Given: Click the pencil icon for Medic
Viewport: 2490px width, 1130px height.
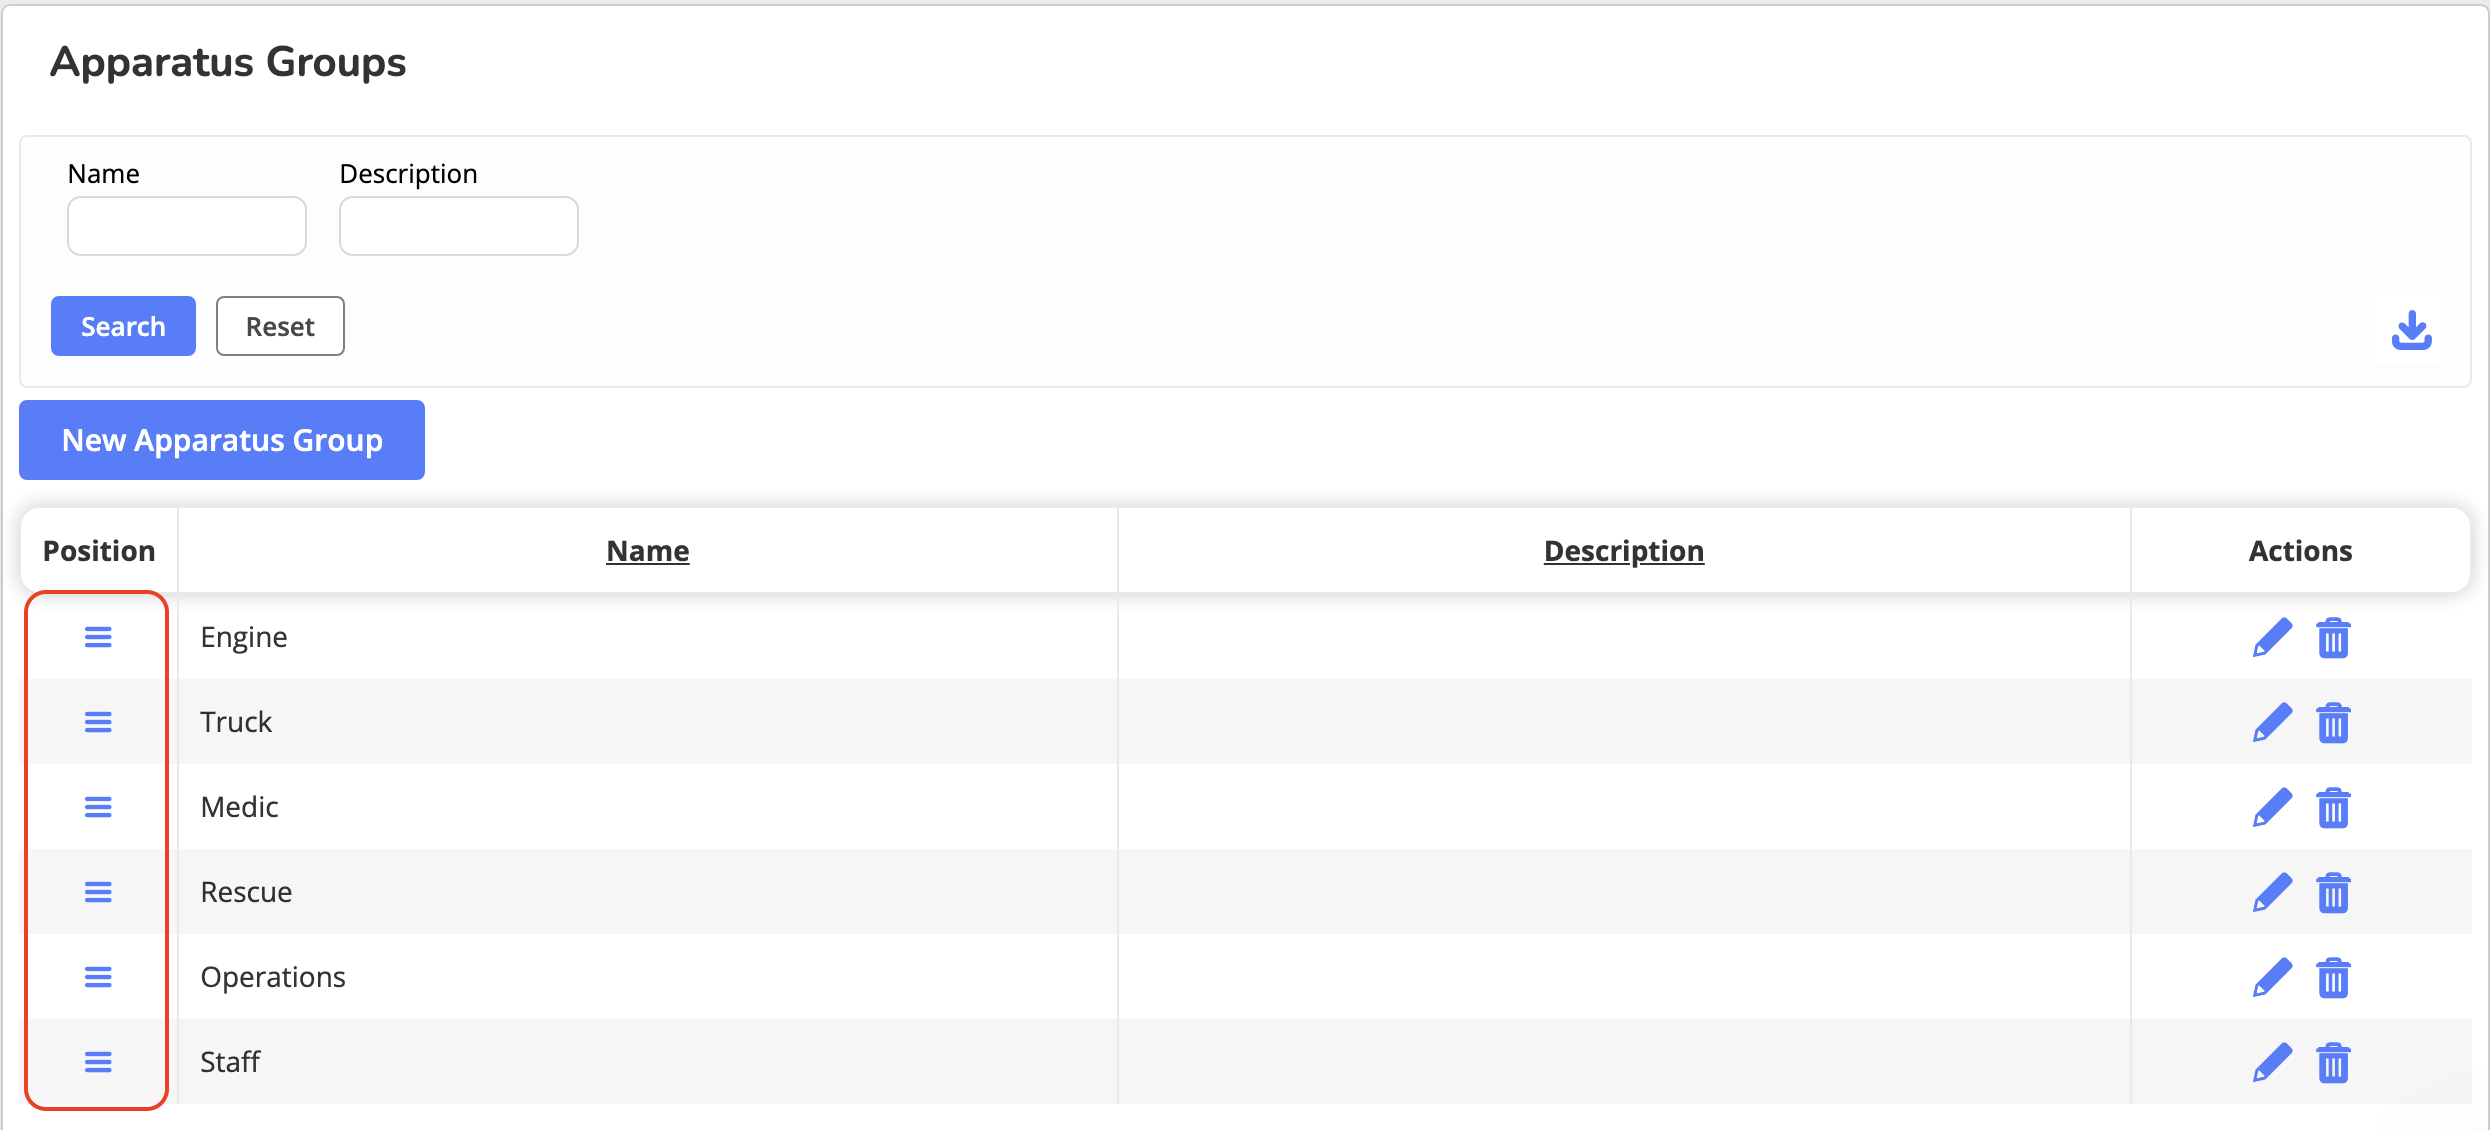Looking at the screenshot, I should [x=2272, y=808].
